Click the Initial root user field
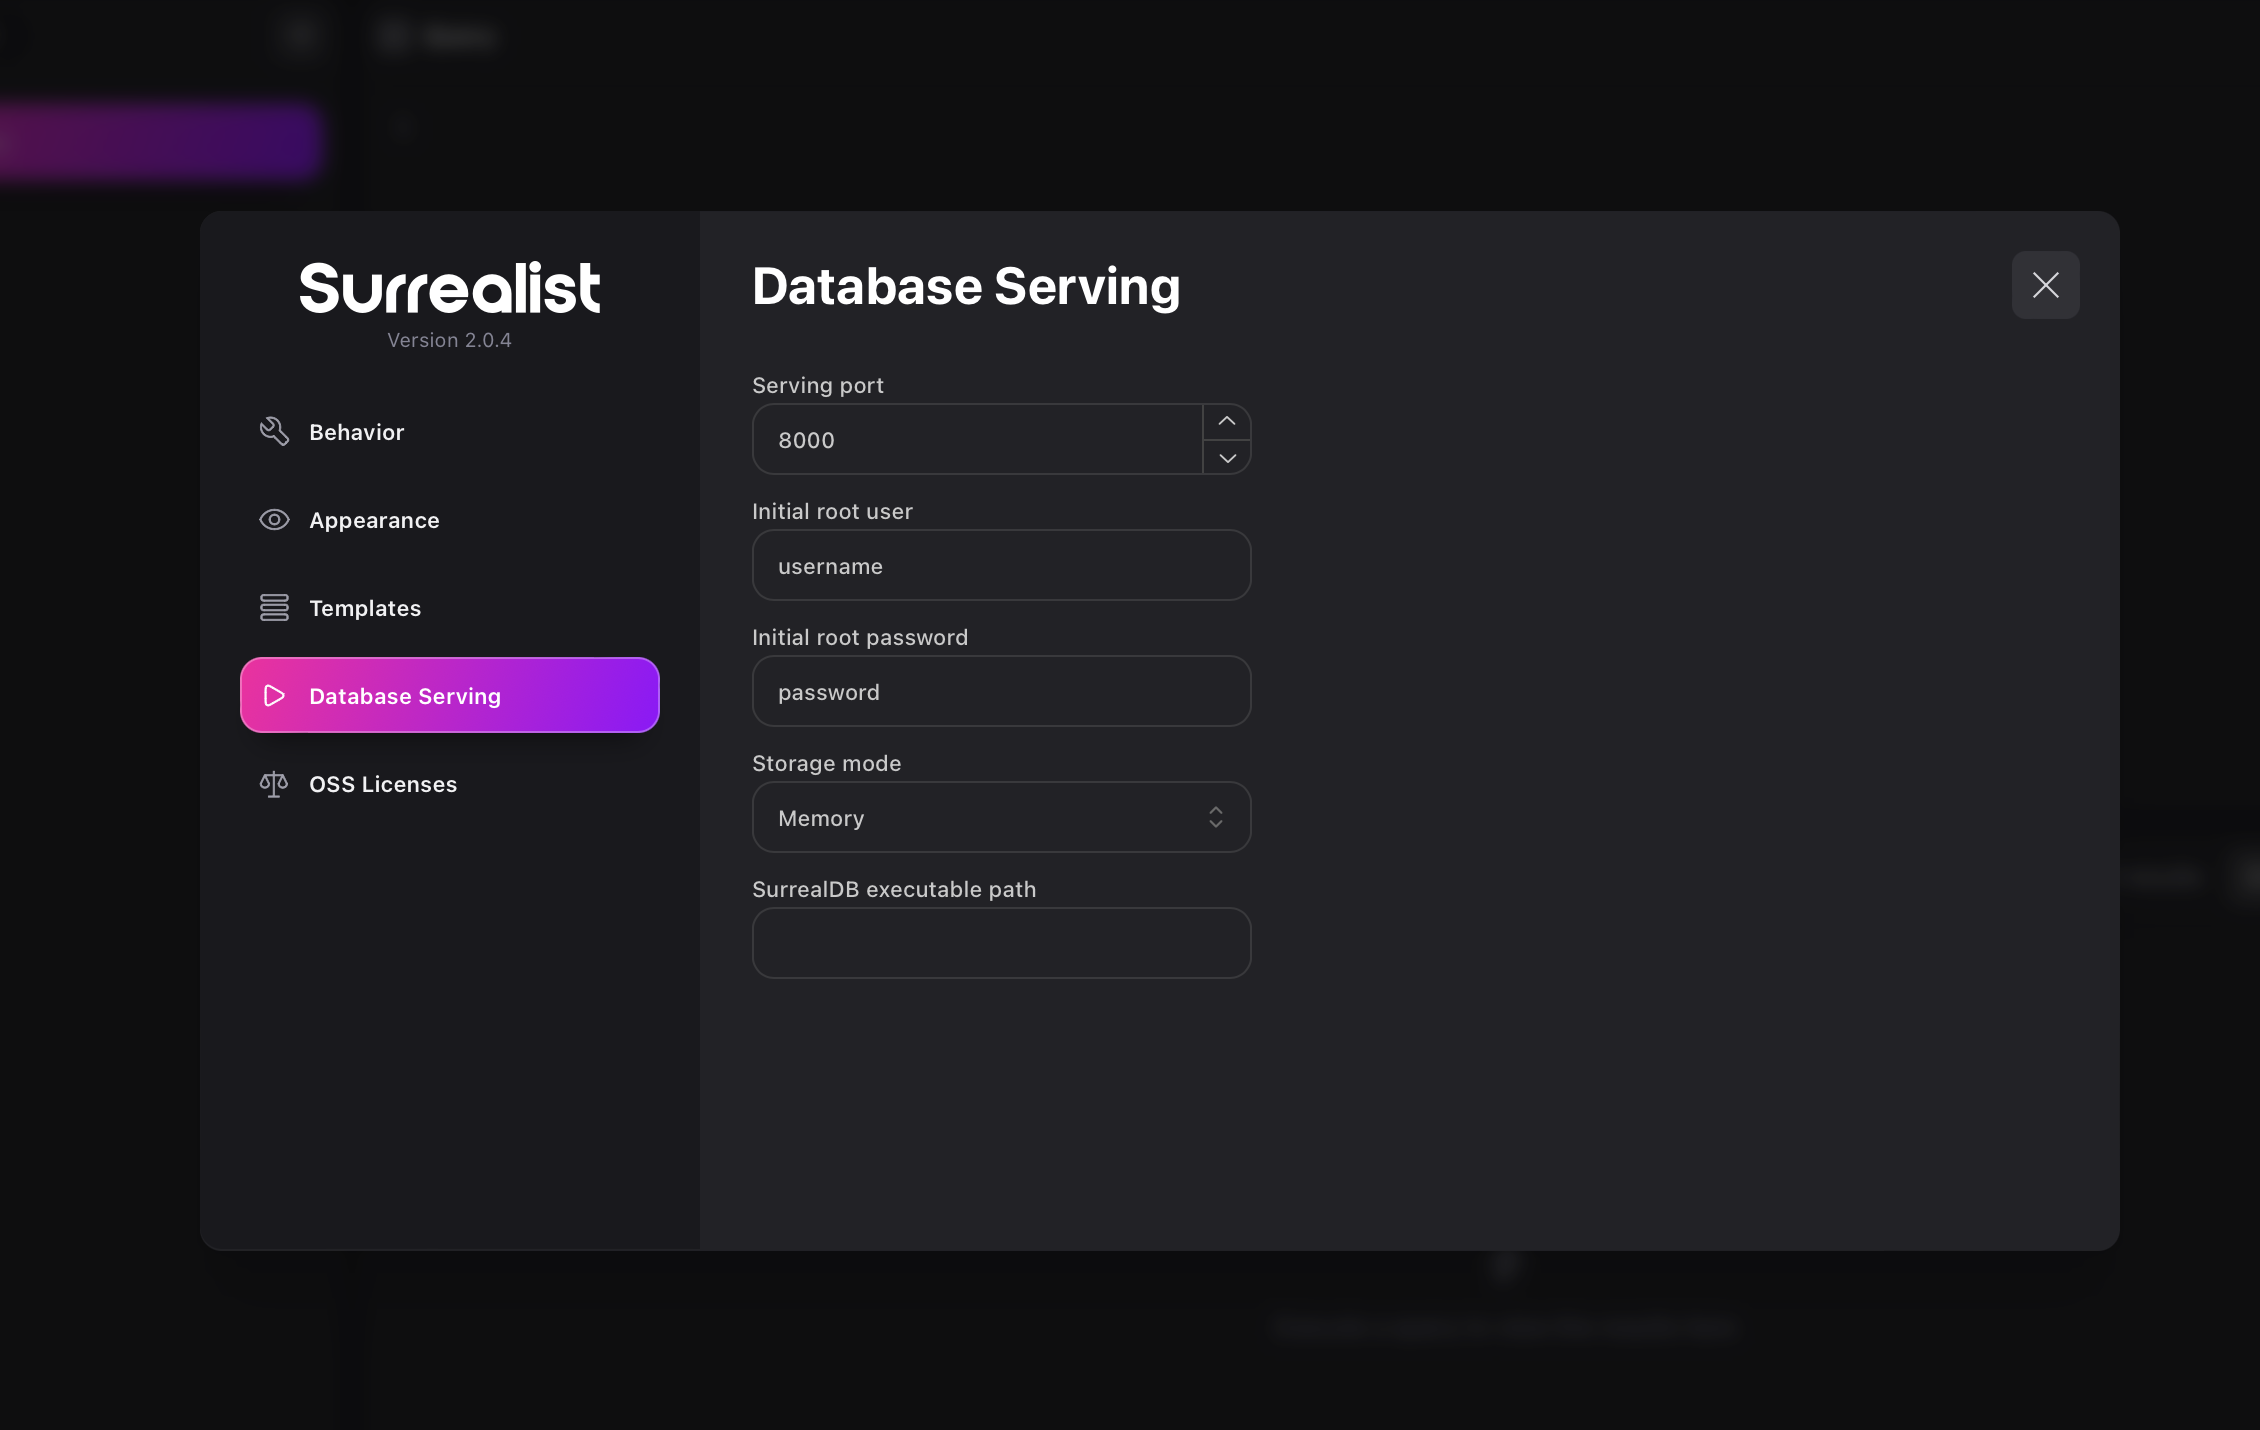2260x1430 pixels. click(x=1002, y=565)
